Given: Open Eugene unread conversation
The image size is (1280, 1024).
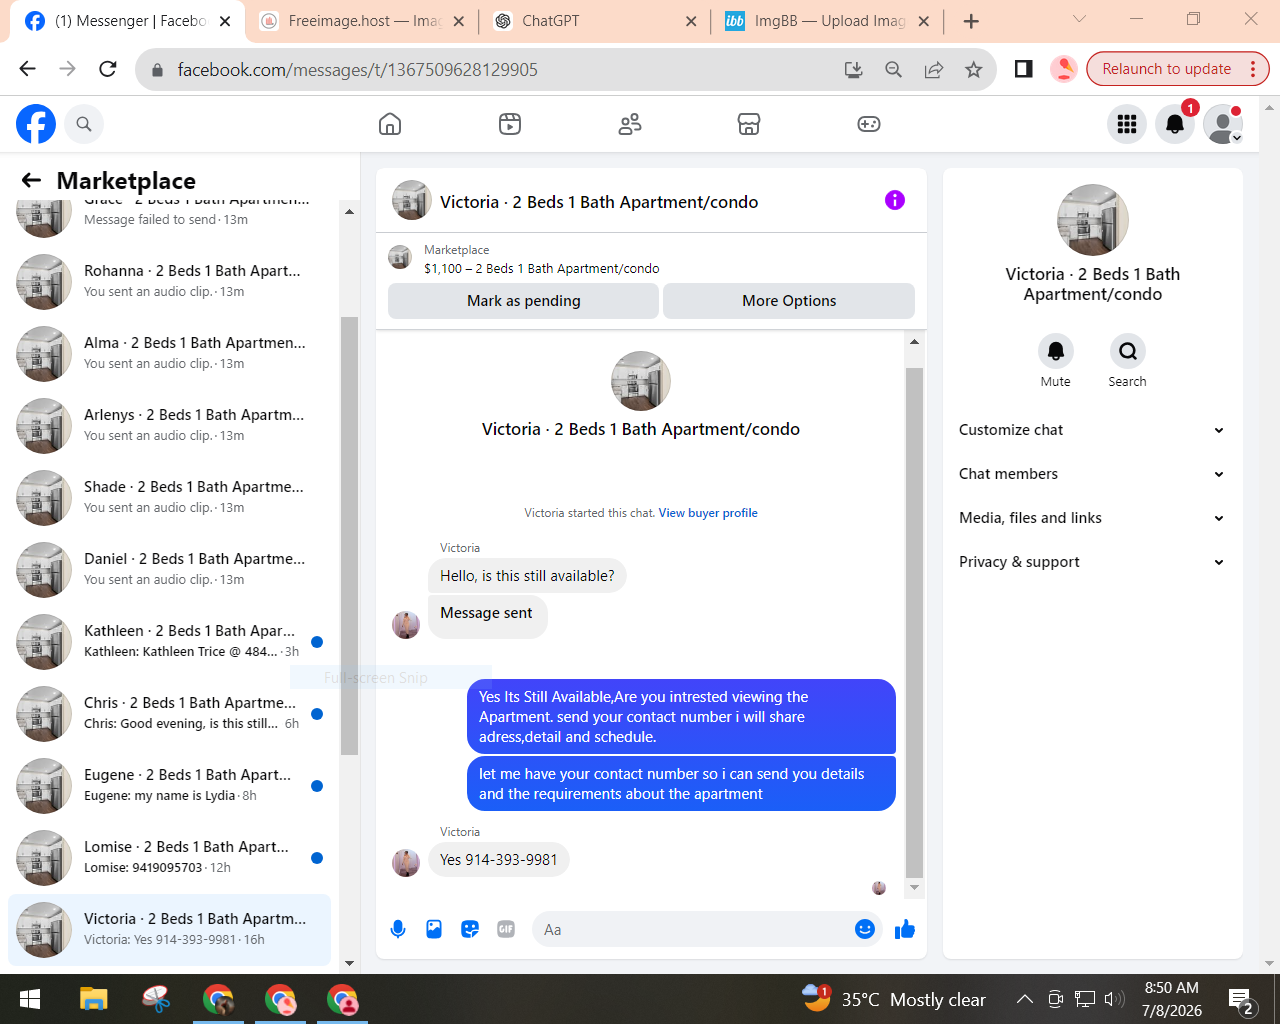Looking at the screenshot, I should point(170,786).
